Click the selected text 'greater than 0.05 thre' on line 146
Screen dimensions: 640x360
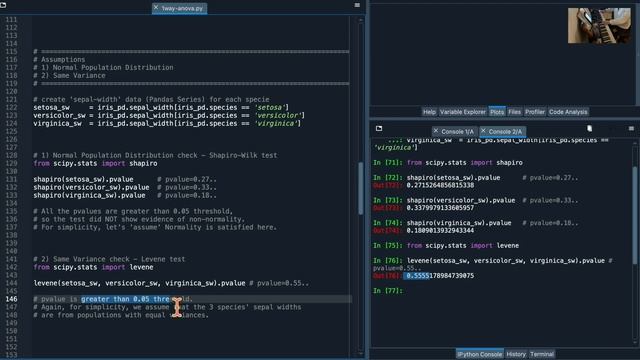[125, 299]
